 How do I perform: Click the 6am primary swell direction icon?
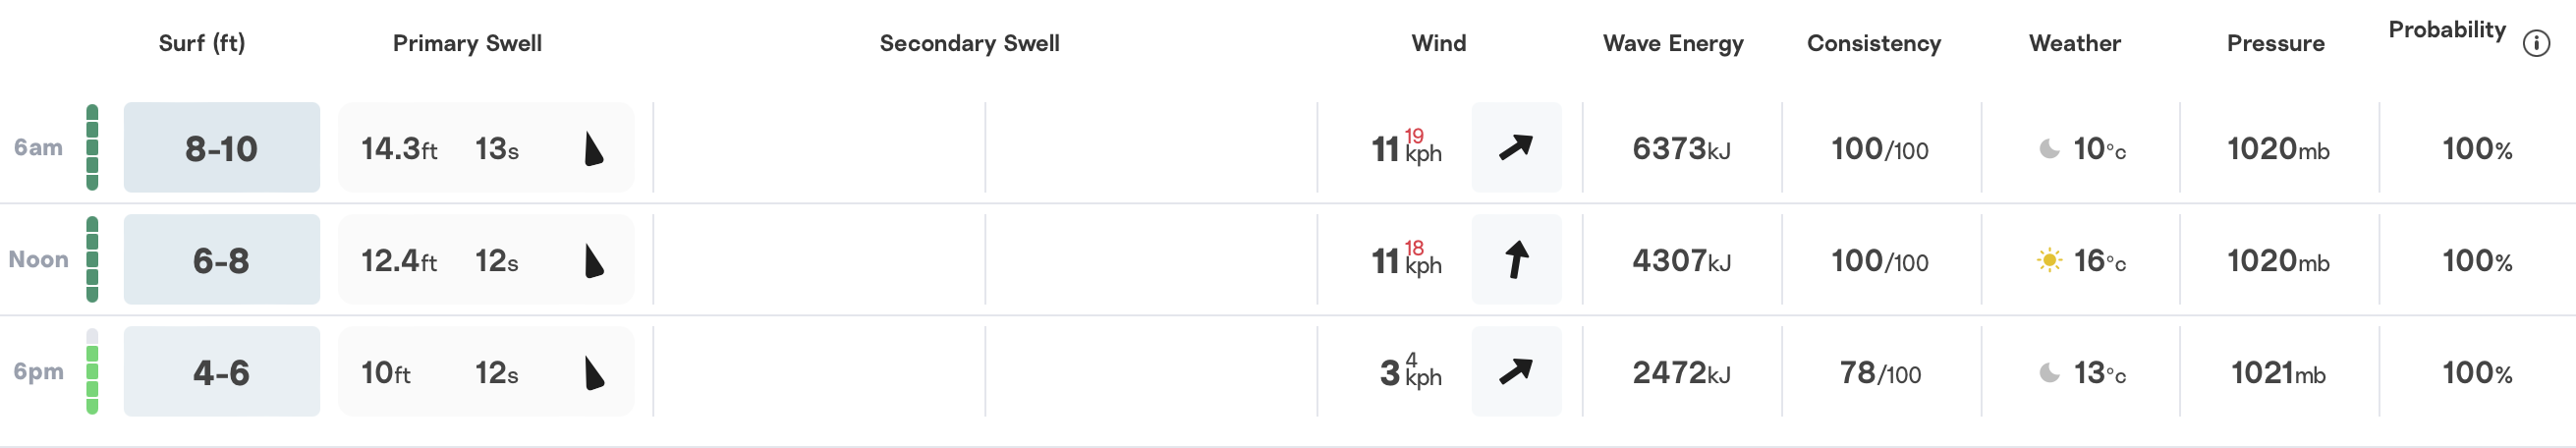[x=593, y=148]
